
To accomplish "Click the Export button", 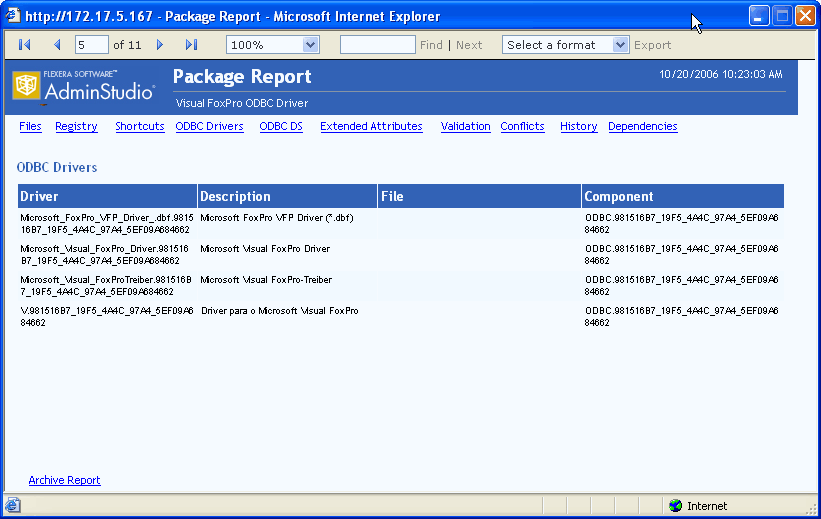I will point(653,45).
